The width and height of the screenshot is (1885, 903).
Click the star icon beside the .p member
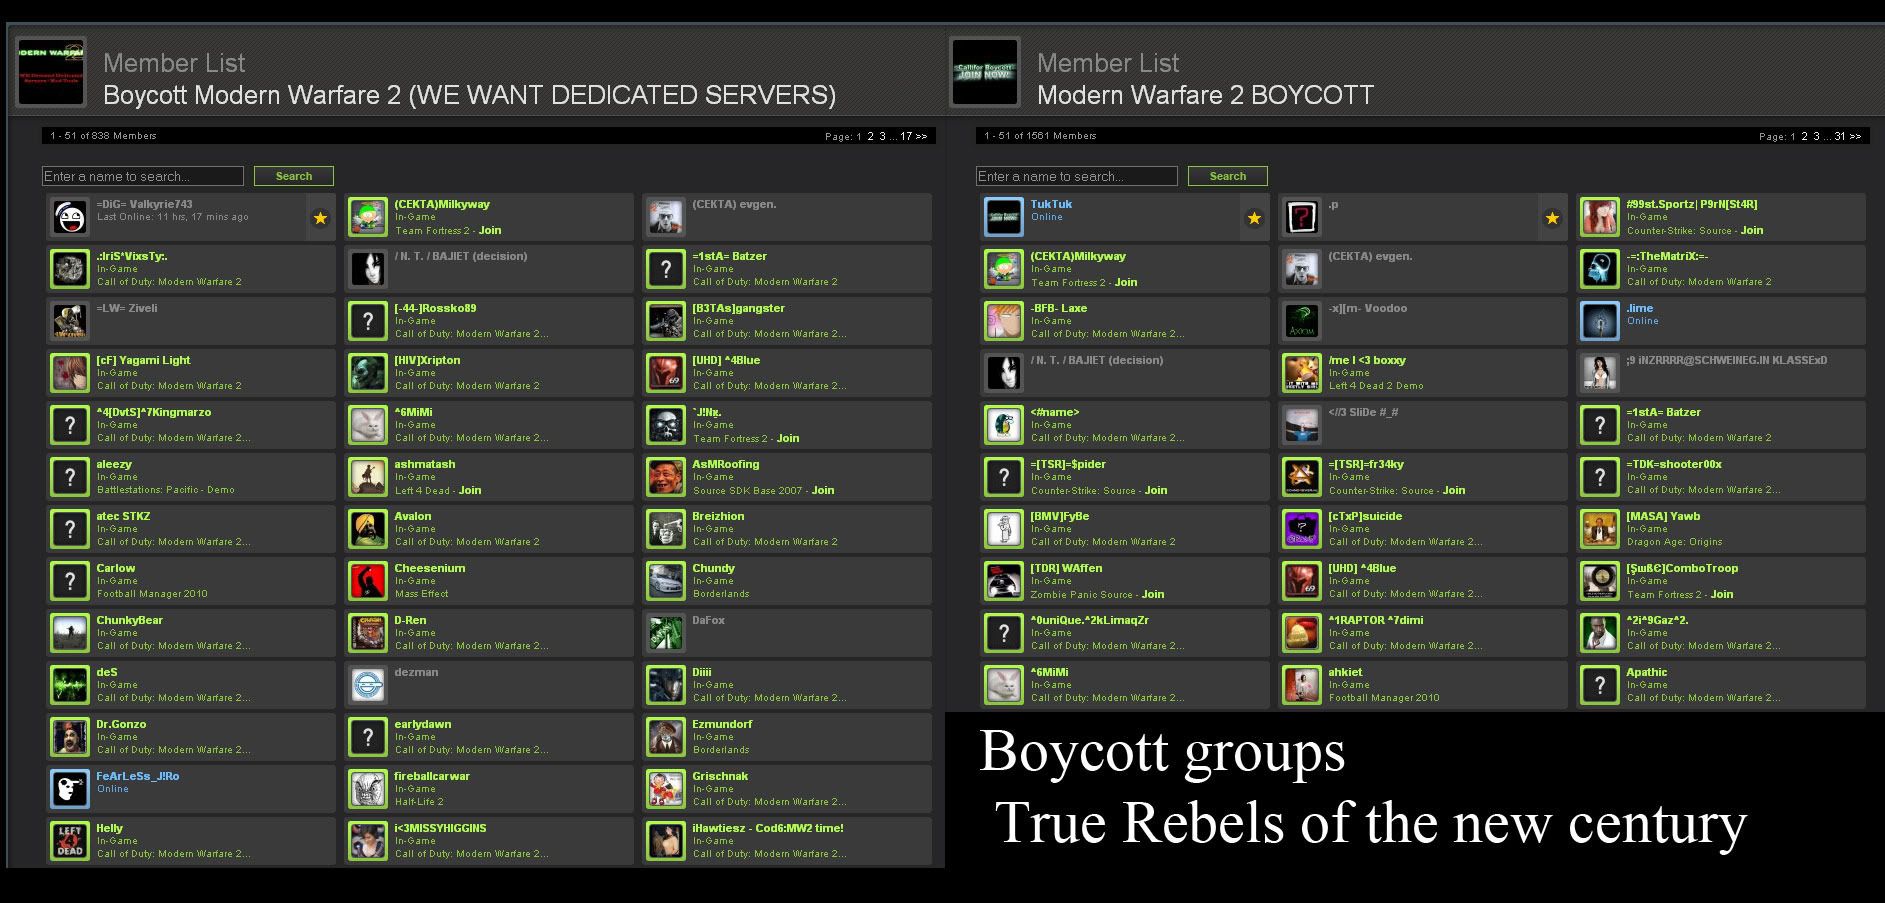tap(1552, 218)
